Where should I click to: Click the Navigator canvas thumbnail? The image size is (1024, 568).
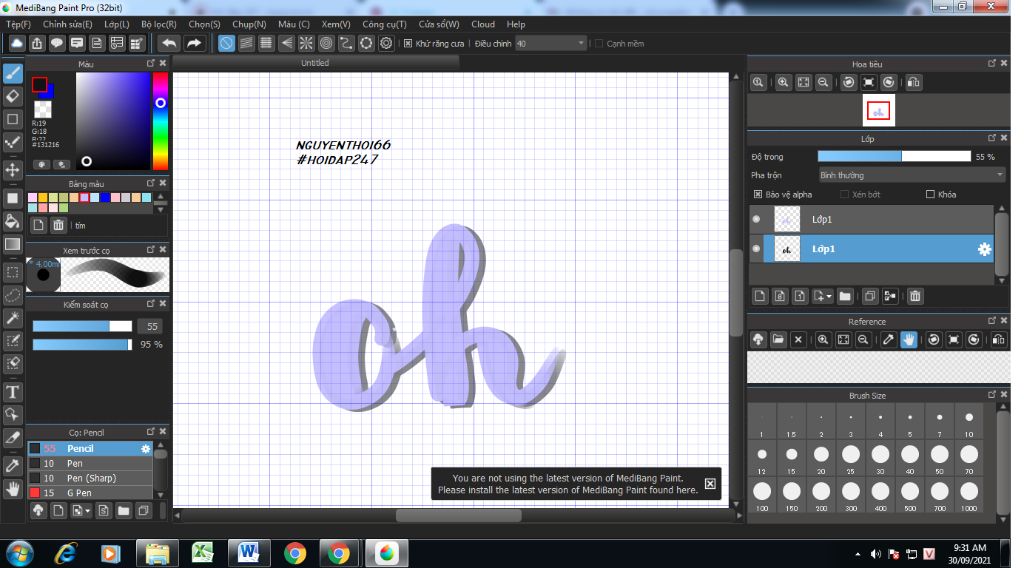point(878,111)
